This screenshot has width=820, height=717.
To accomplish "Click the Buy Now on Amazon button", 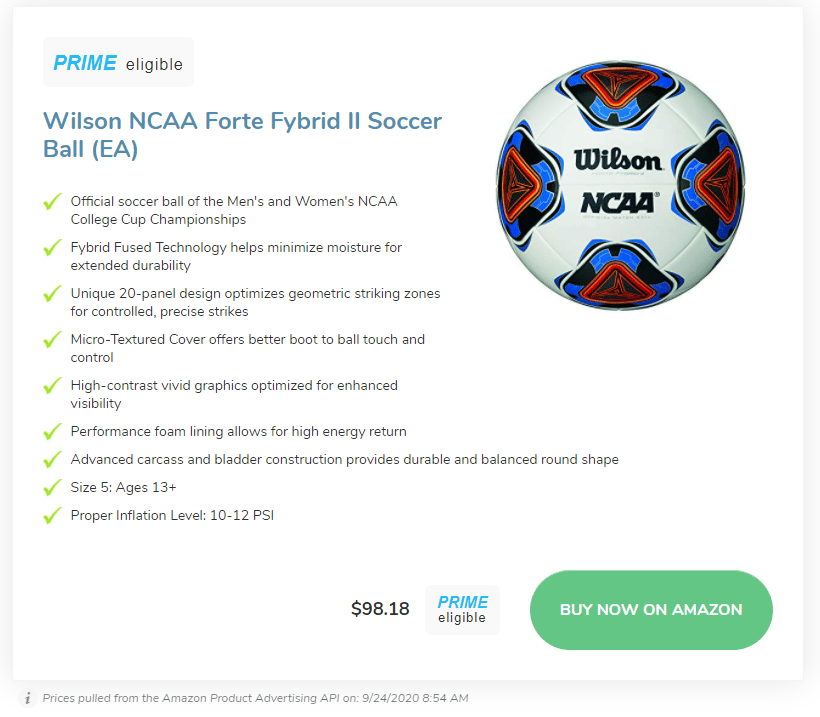I will (x=651, y=610).
